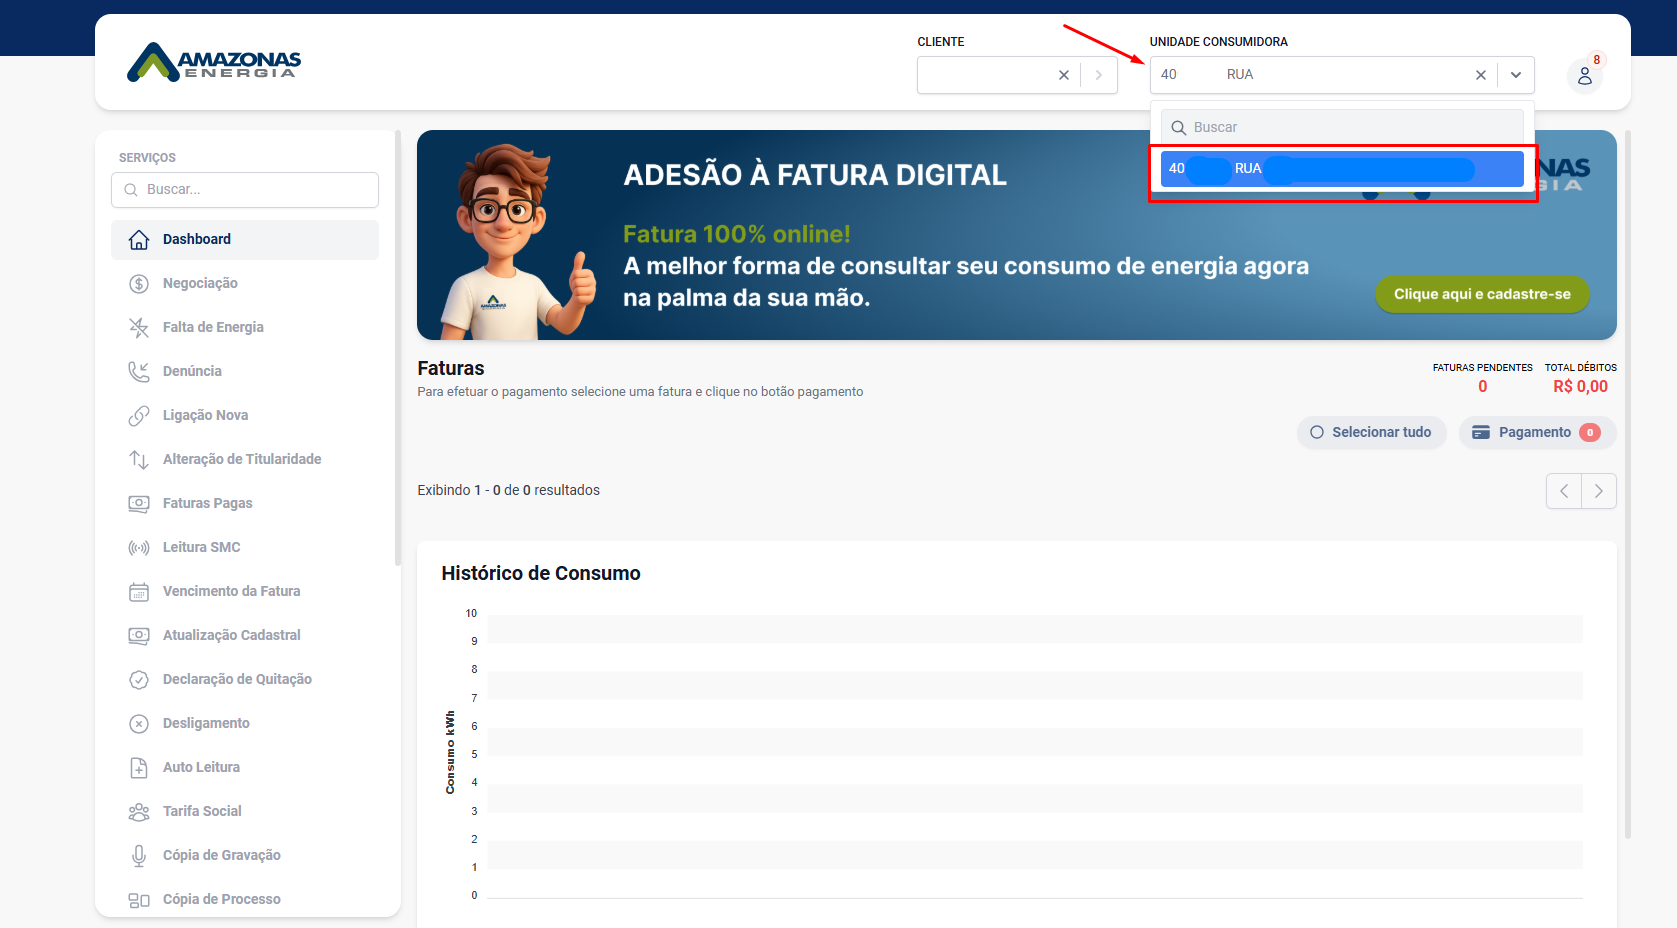1677x928 pixels.
Task: Open Denúncia phone icon entry
Action: click(139, 371)
